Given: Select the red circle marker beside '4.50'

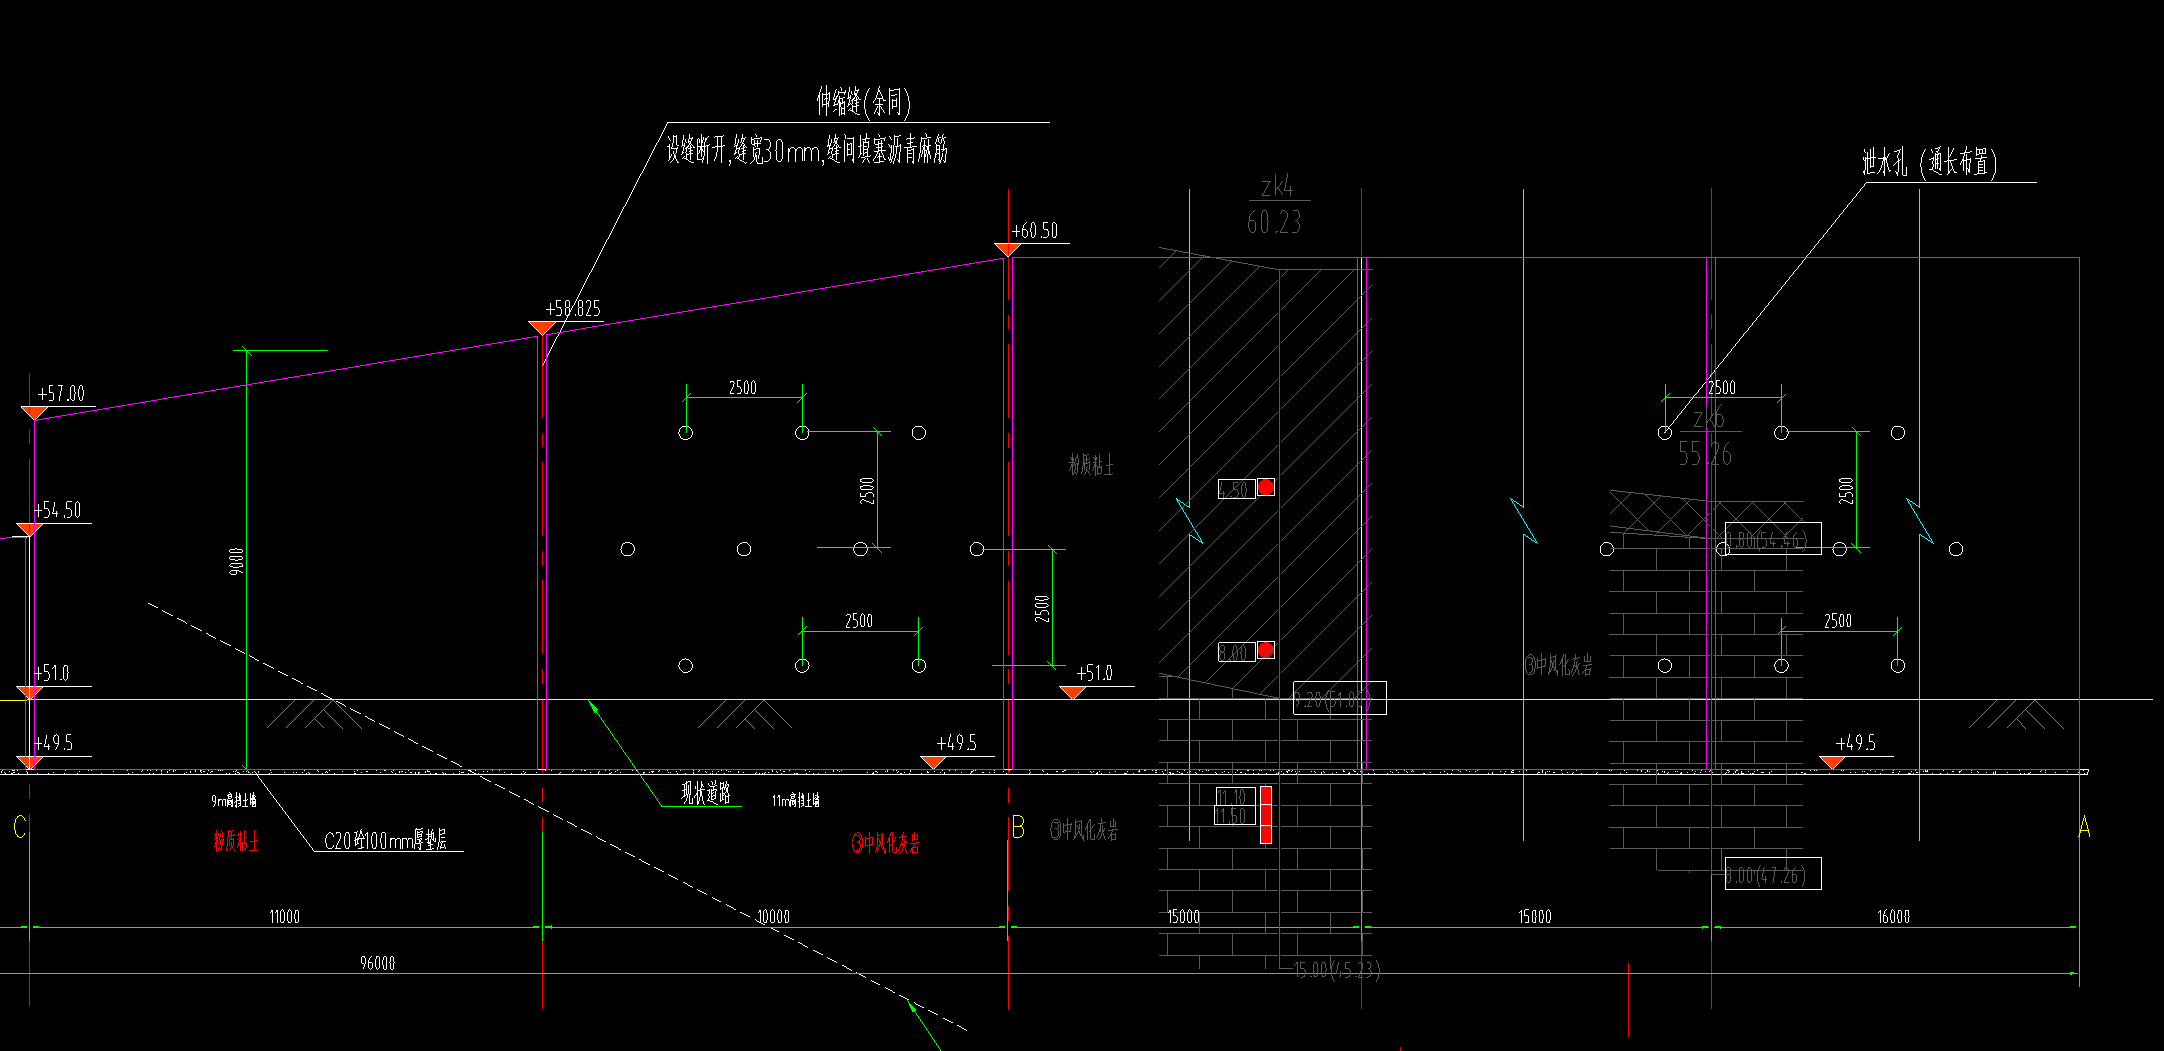Looking at the screenshot, I should 1266,487.
